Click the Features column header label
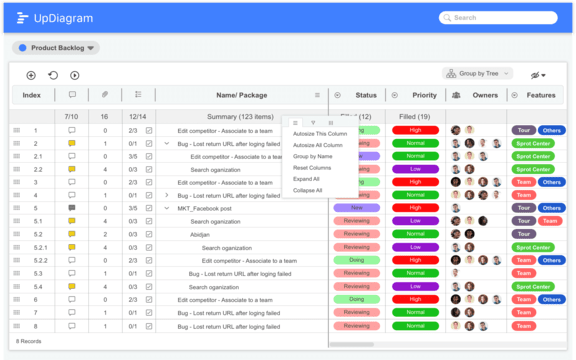Viewport: 576px width, 360px height. 541,95
